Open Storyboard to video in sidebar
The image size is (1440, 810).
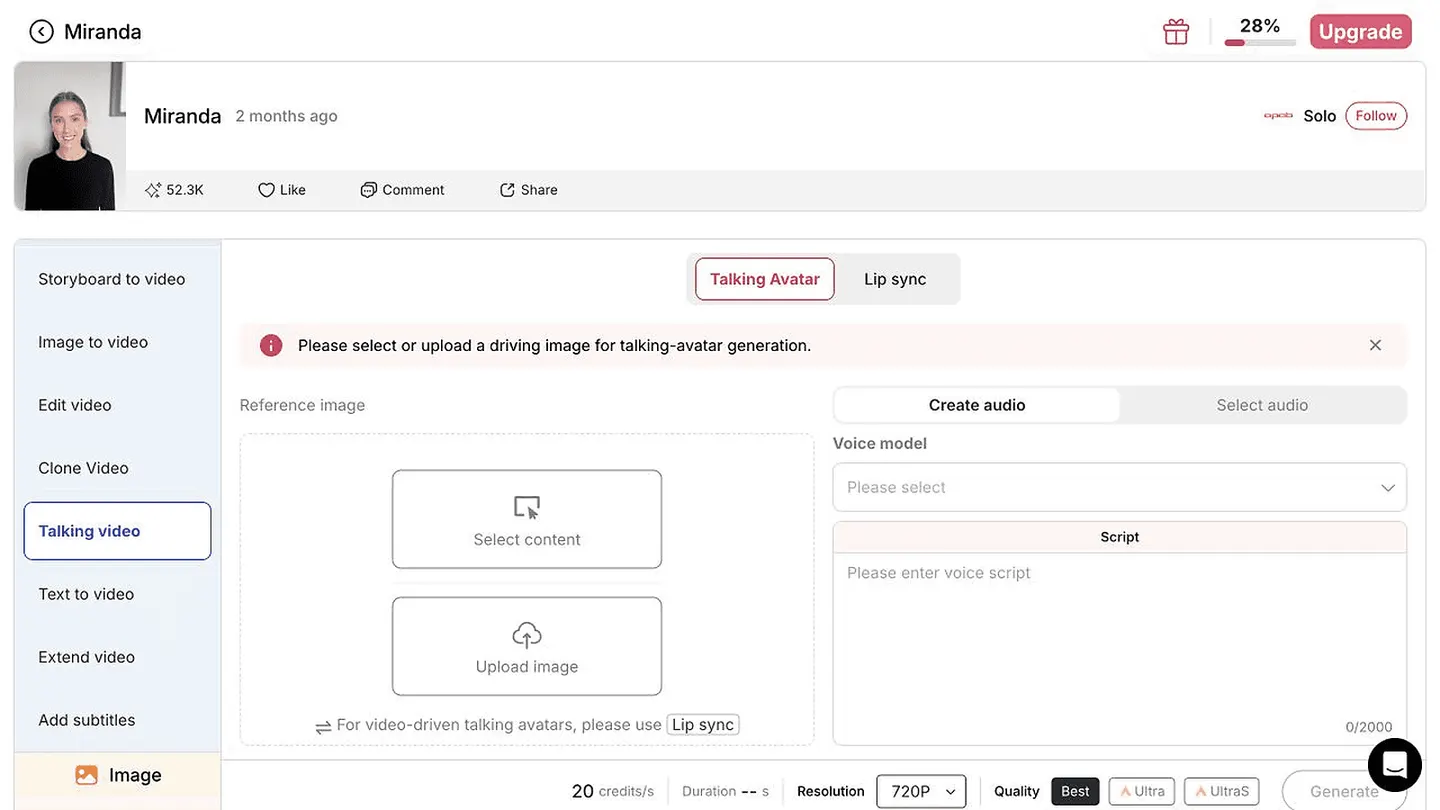tap(117, 279)
